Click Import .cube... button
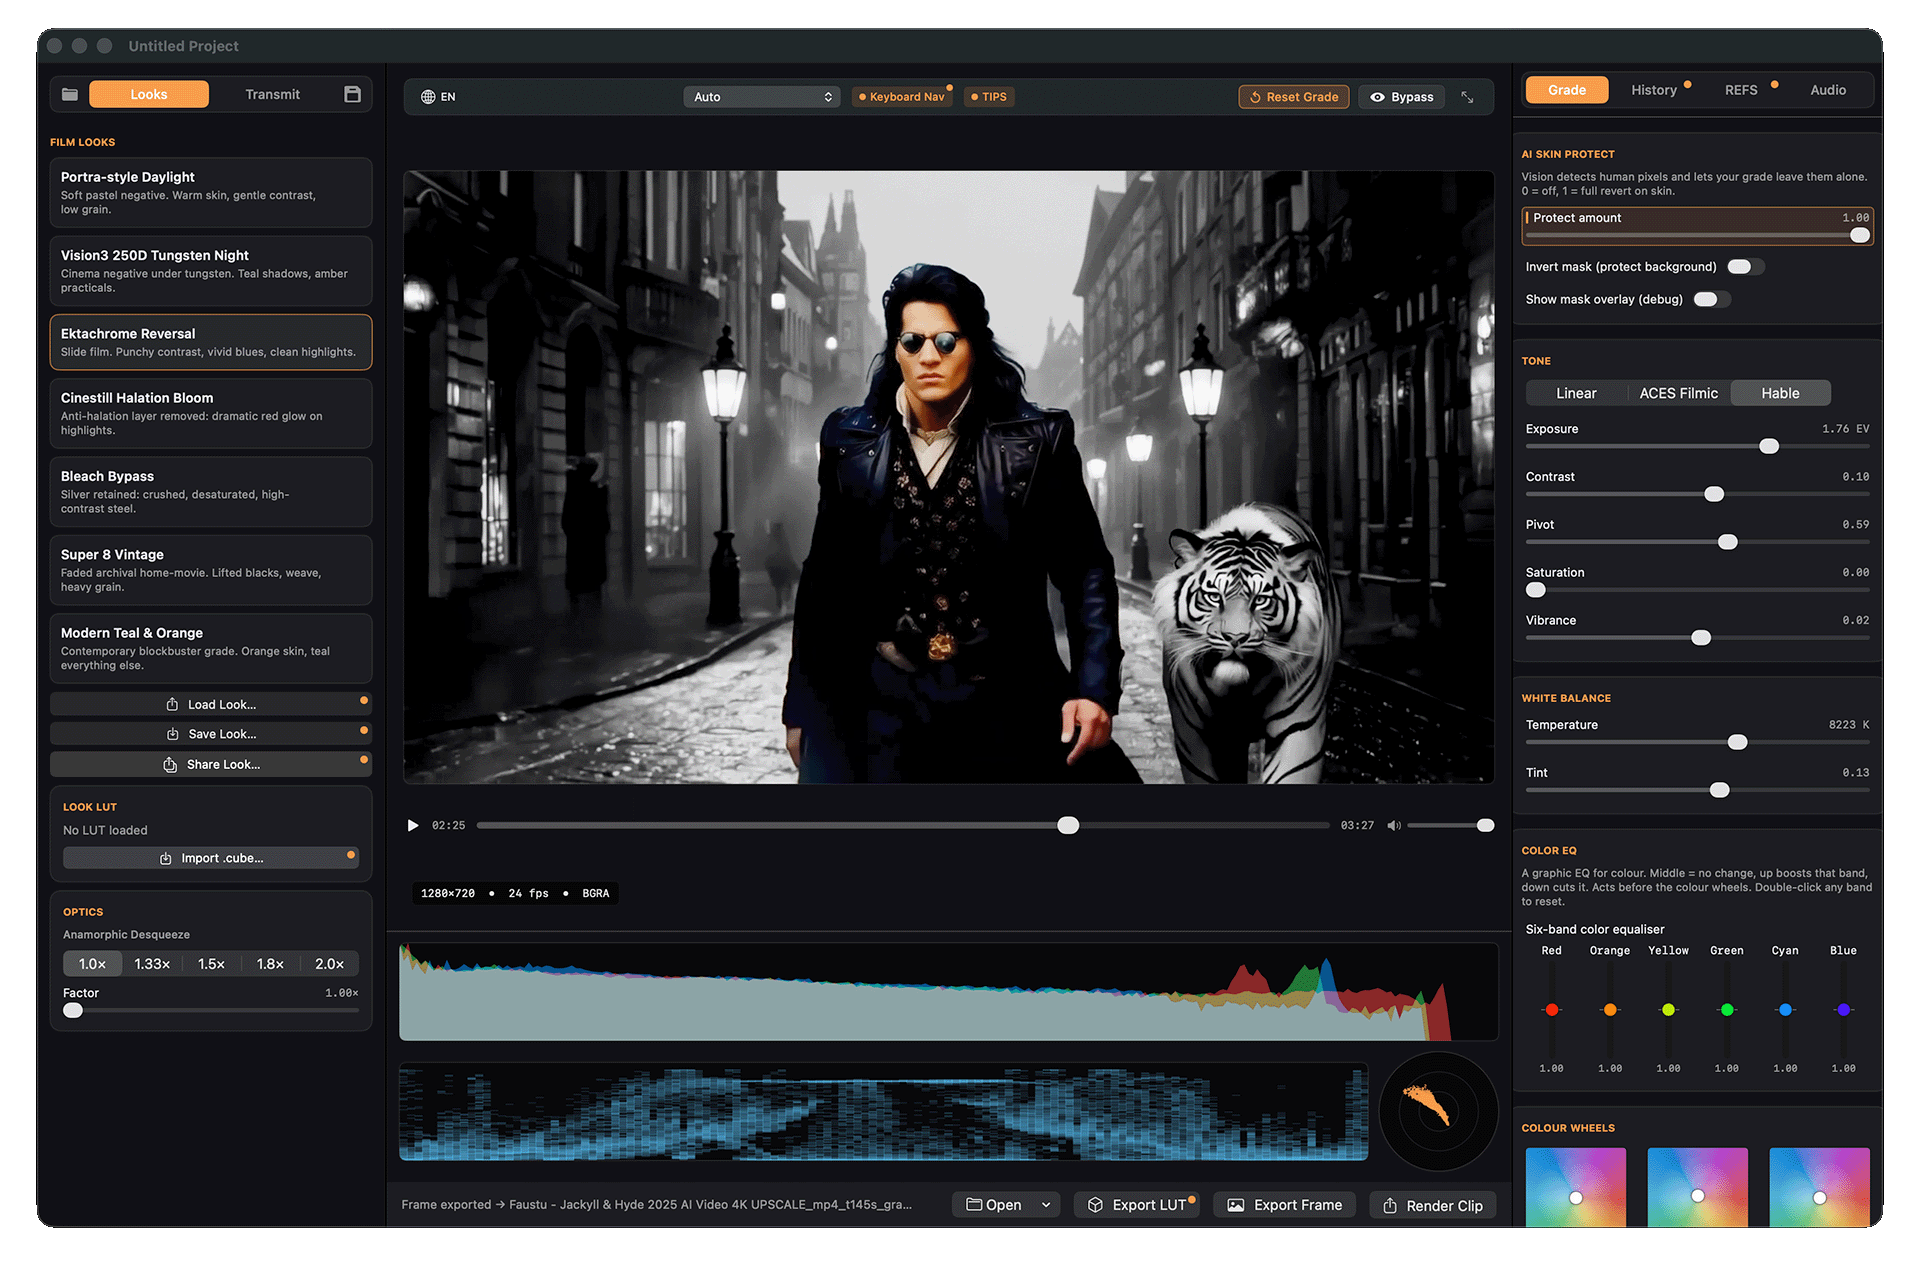1920x1273 pixels. coord(211,858)
